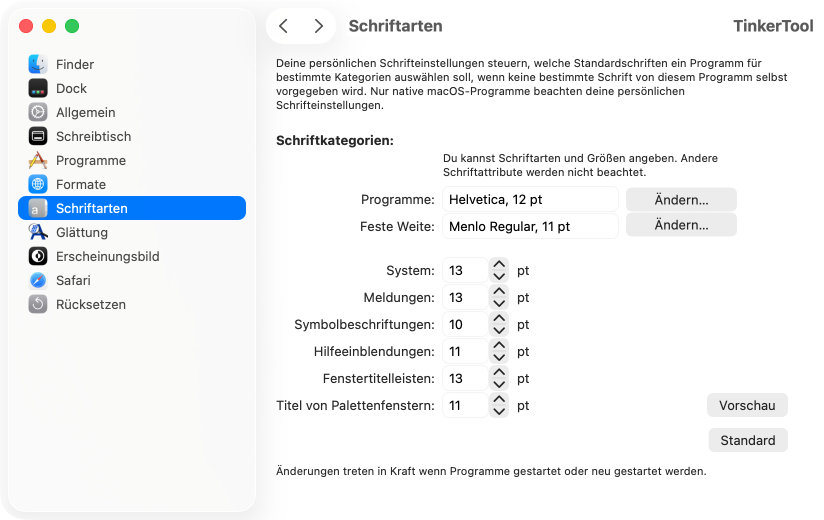Viewport: 824px width, 520px height.
Task: Click Ändern for Feste Weite font
Action: [681, 225]
